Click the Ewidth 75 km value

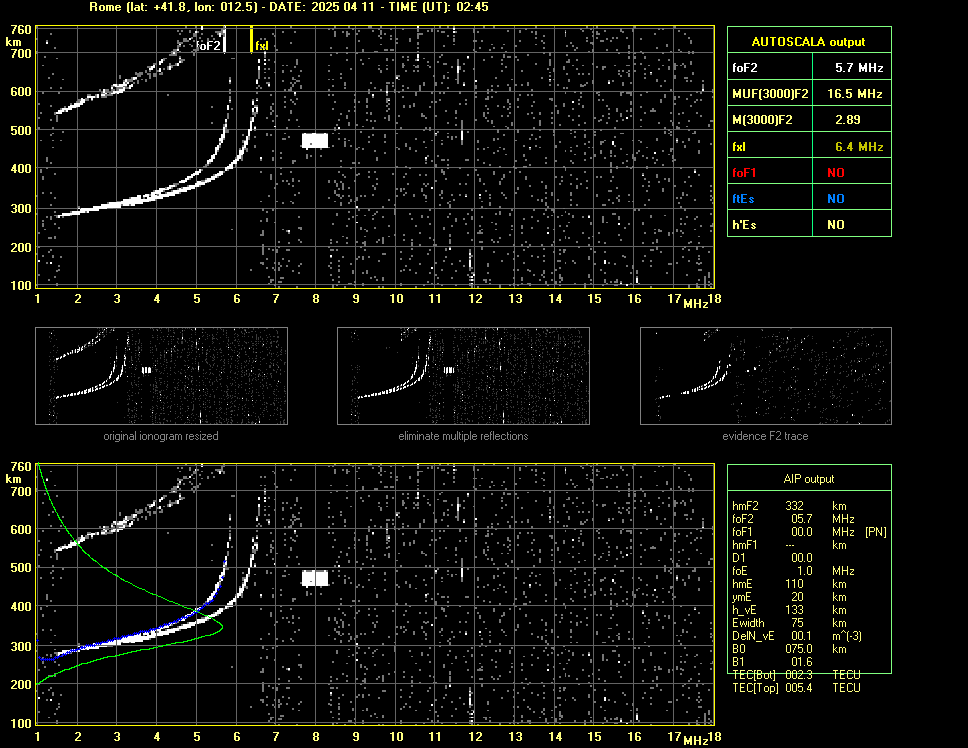pos(797,623)
